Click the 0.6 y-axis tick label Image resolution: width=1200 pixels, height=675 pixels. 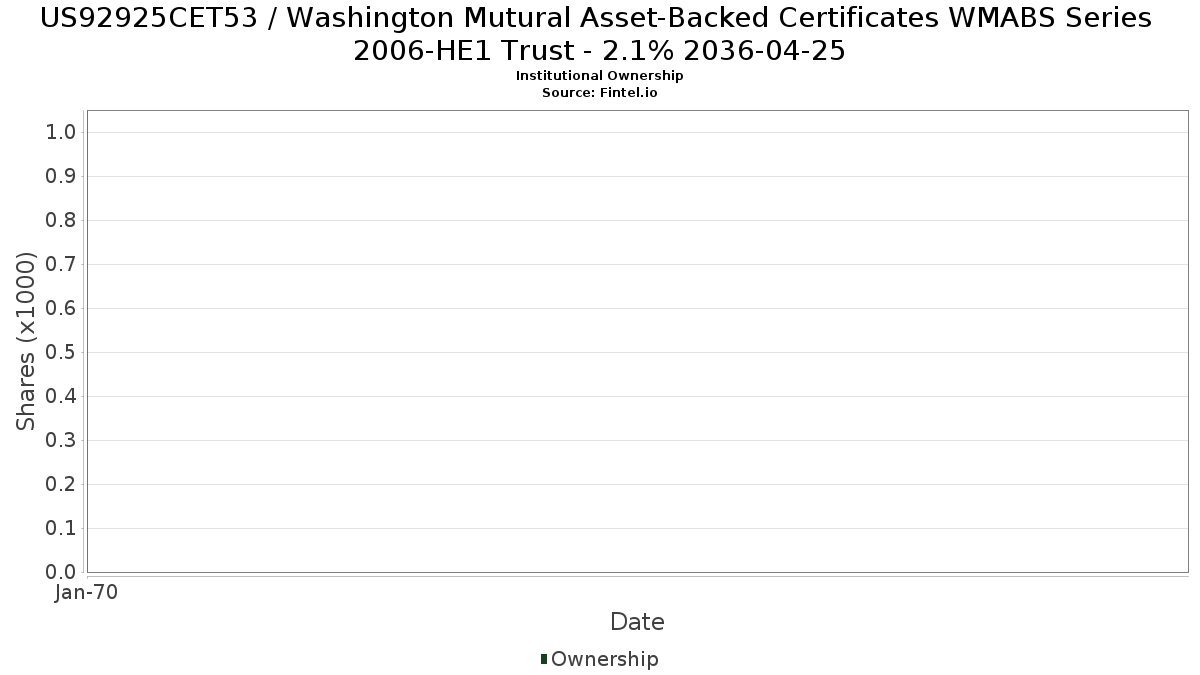[x=61, y=309]
